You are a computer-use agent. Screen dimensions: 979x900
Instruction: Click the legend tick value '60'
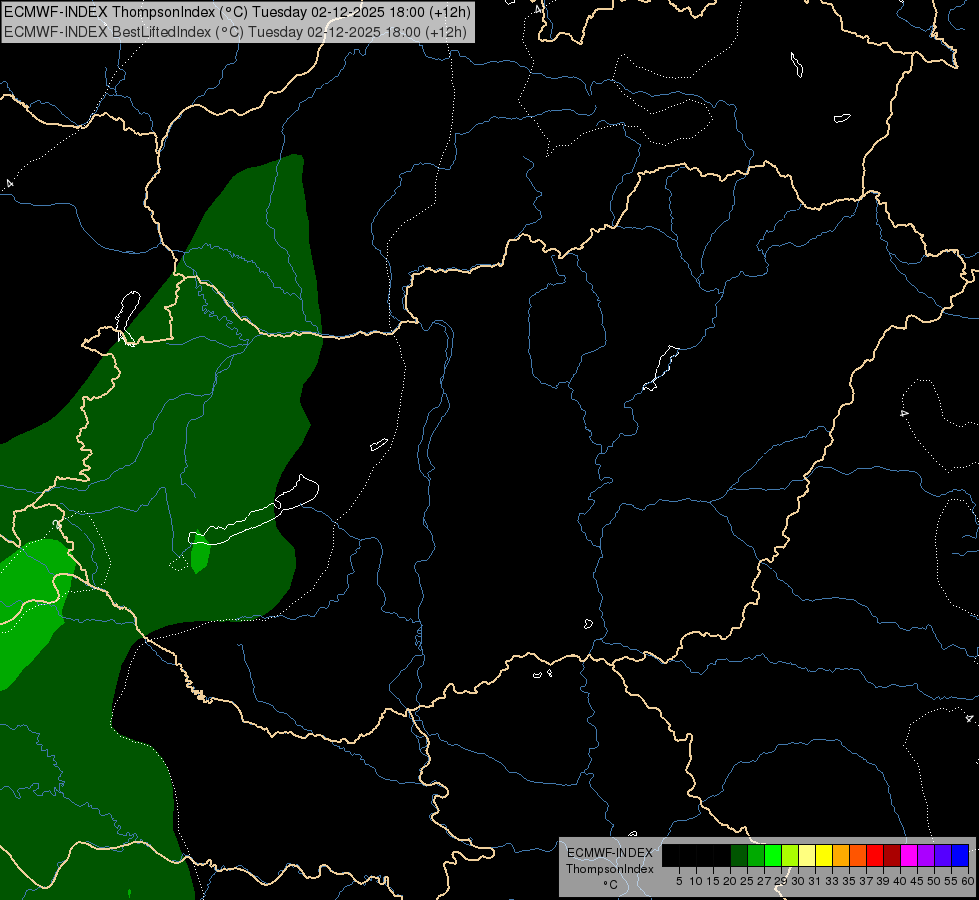[968, 881]
